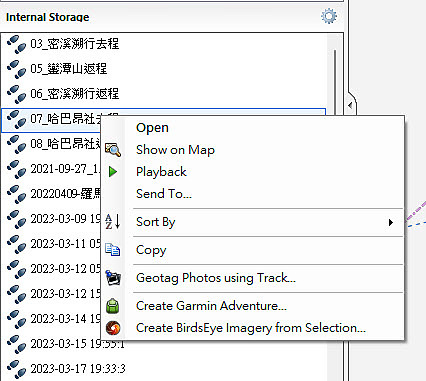Choose Create BirdsEye Imagery from Selection...
426x381 pixels.
(251, 328)
